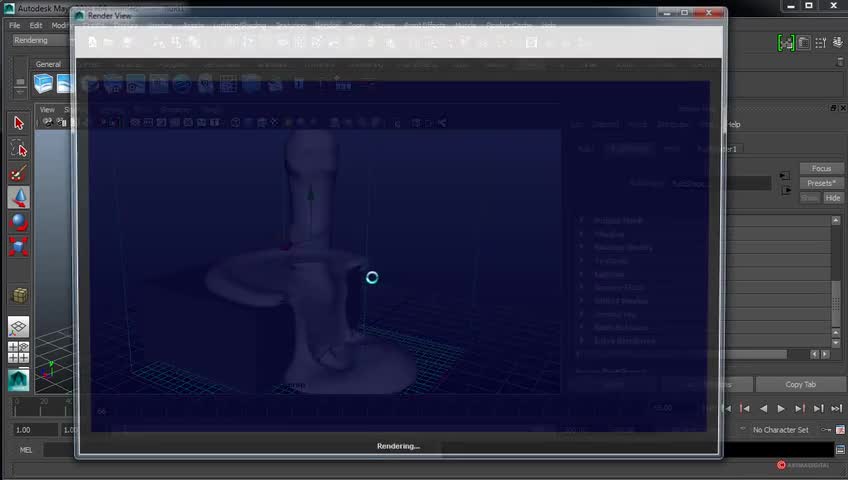Image resolution: width=848 pixels, height=480 pixels.
Task: Open the File menu
Action: coord(15,25)
